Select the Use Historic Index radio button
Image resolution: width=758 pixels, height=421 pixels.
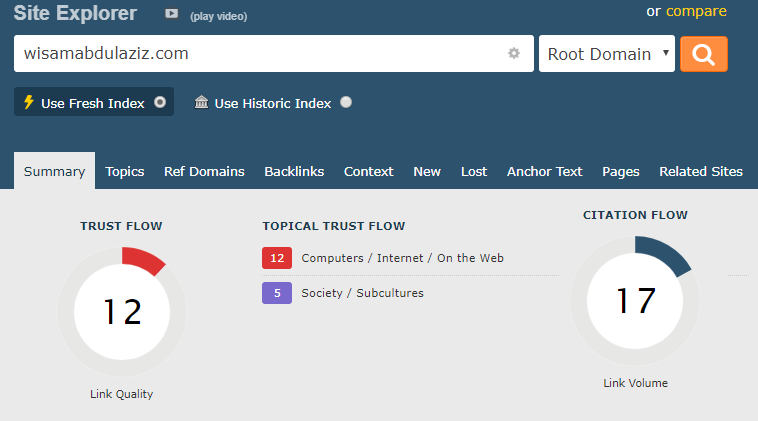[x=346, y=102]
